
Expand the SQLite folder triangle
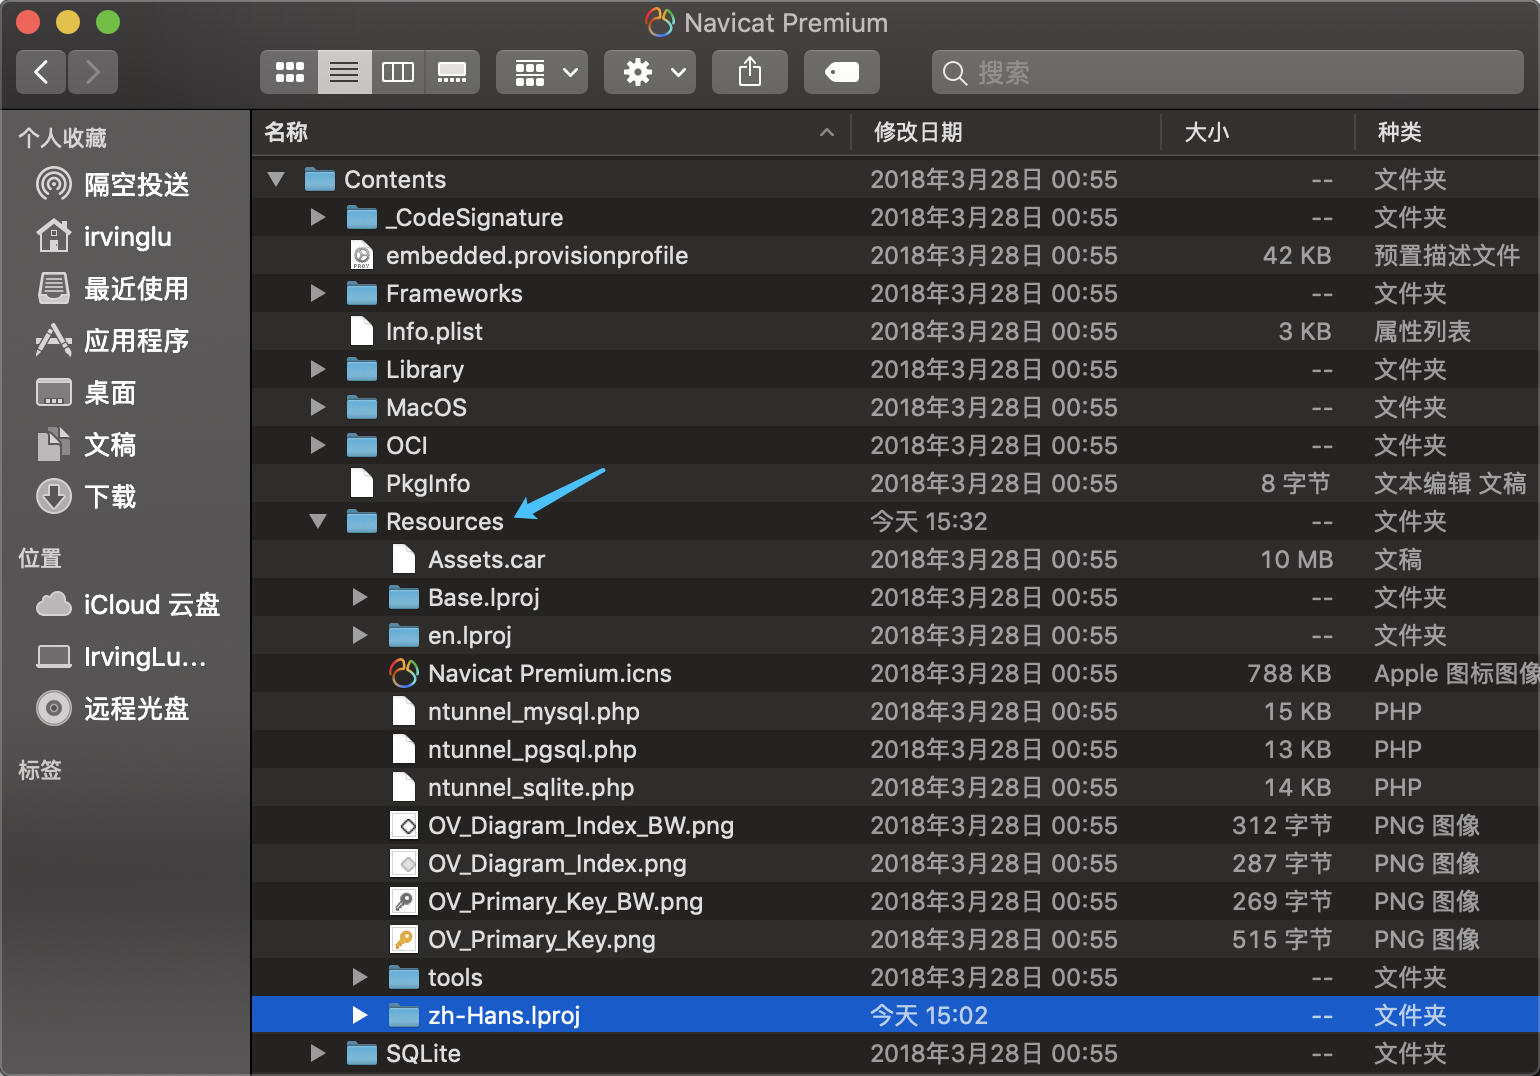318,1054
